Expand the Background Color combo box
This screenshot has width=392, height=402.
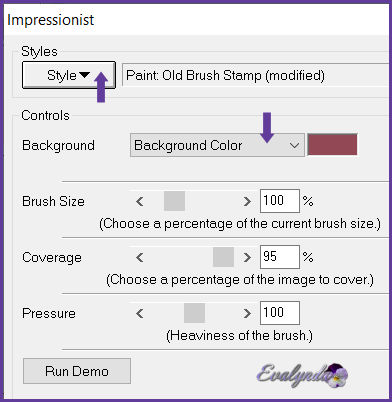point(217,145)
